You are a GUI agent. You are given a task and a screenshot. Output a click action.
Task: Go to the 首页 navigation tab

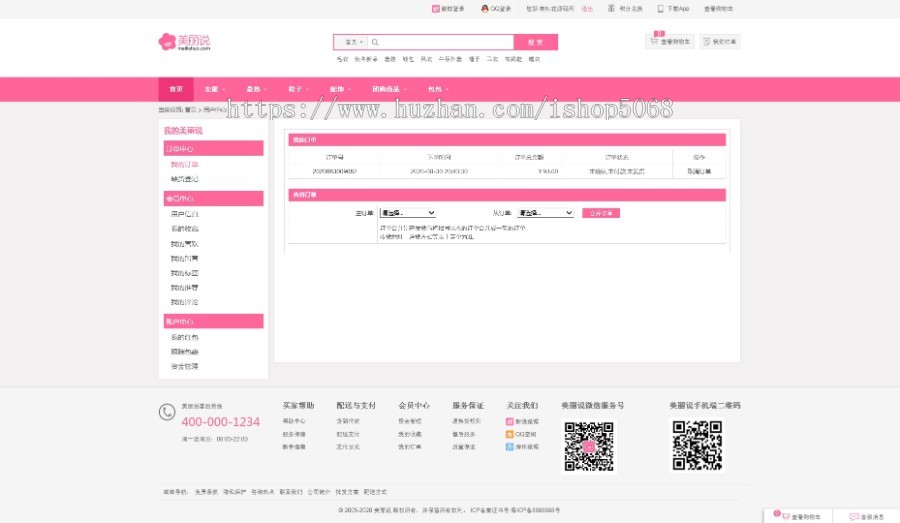(x=176, y=89)
